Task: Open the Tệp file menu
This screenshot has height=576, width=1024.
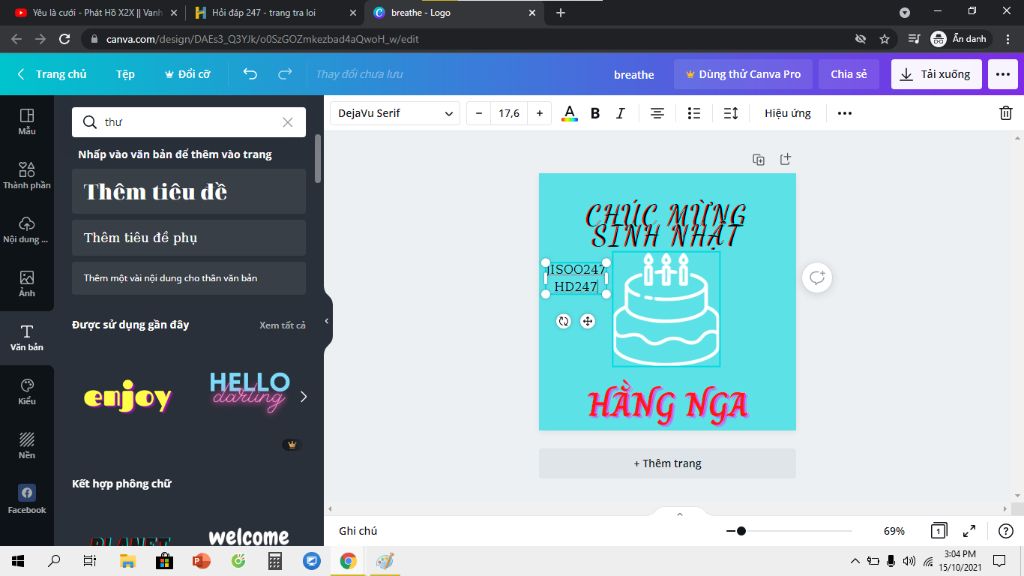Action: [125, 74]
